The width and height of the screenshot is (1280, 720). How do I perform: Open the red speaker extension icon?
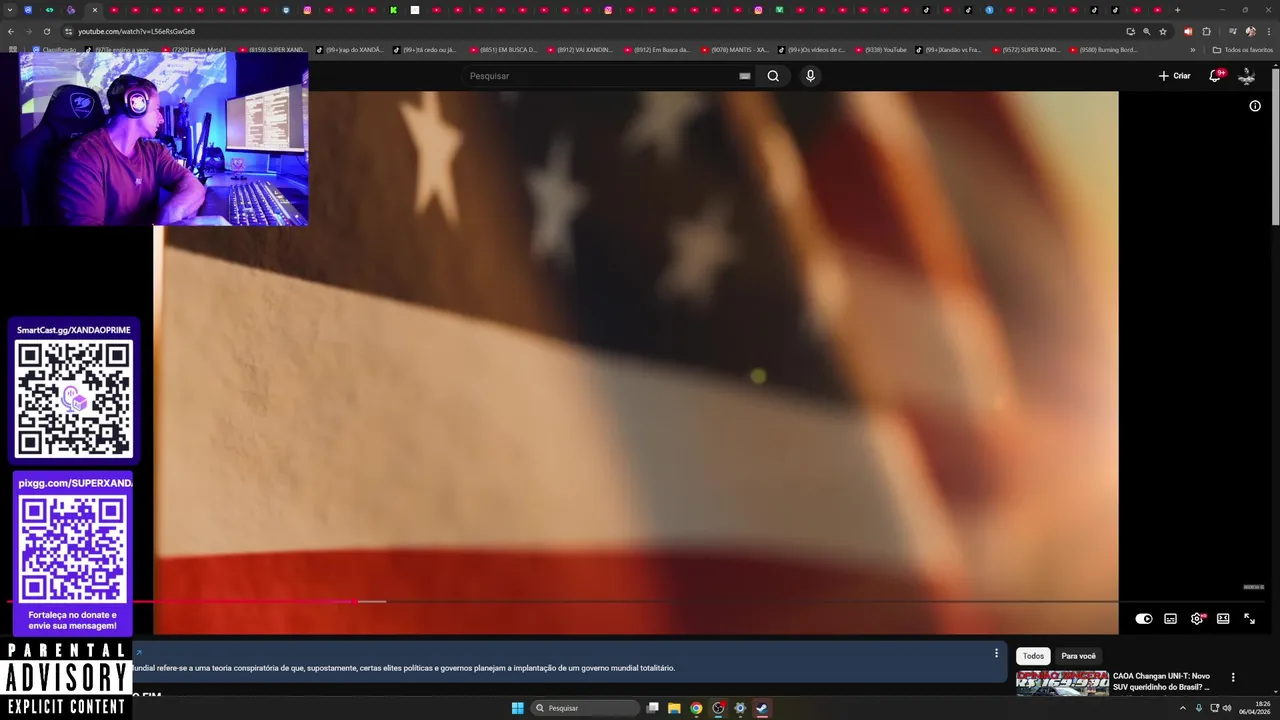pyautogui.click(x=1188, y=31)
